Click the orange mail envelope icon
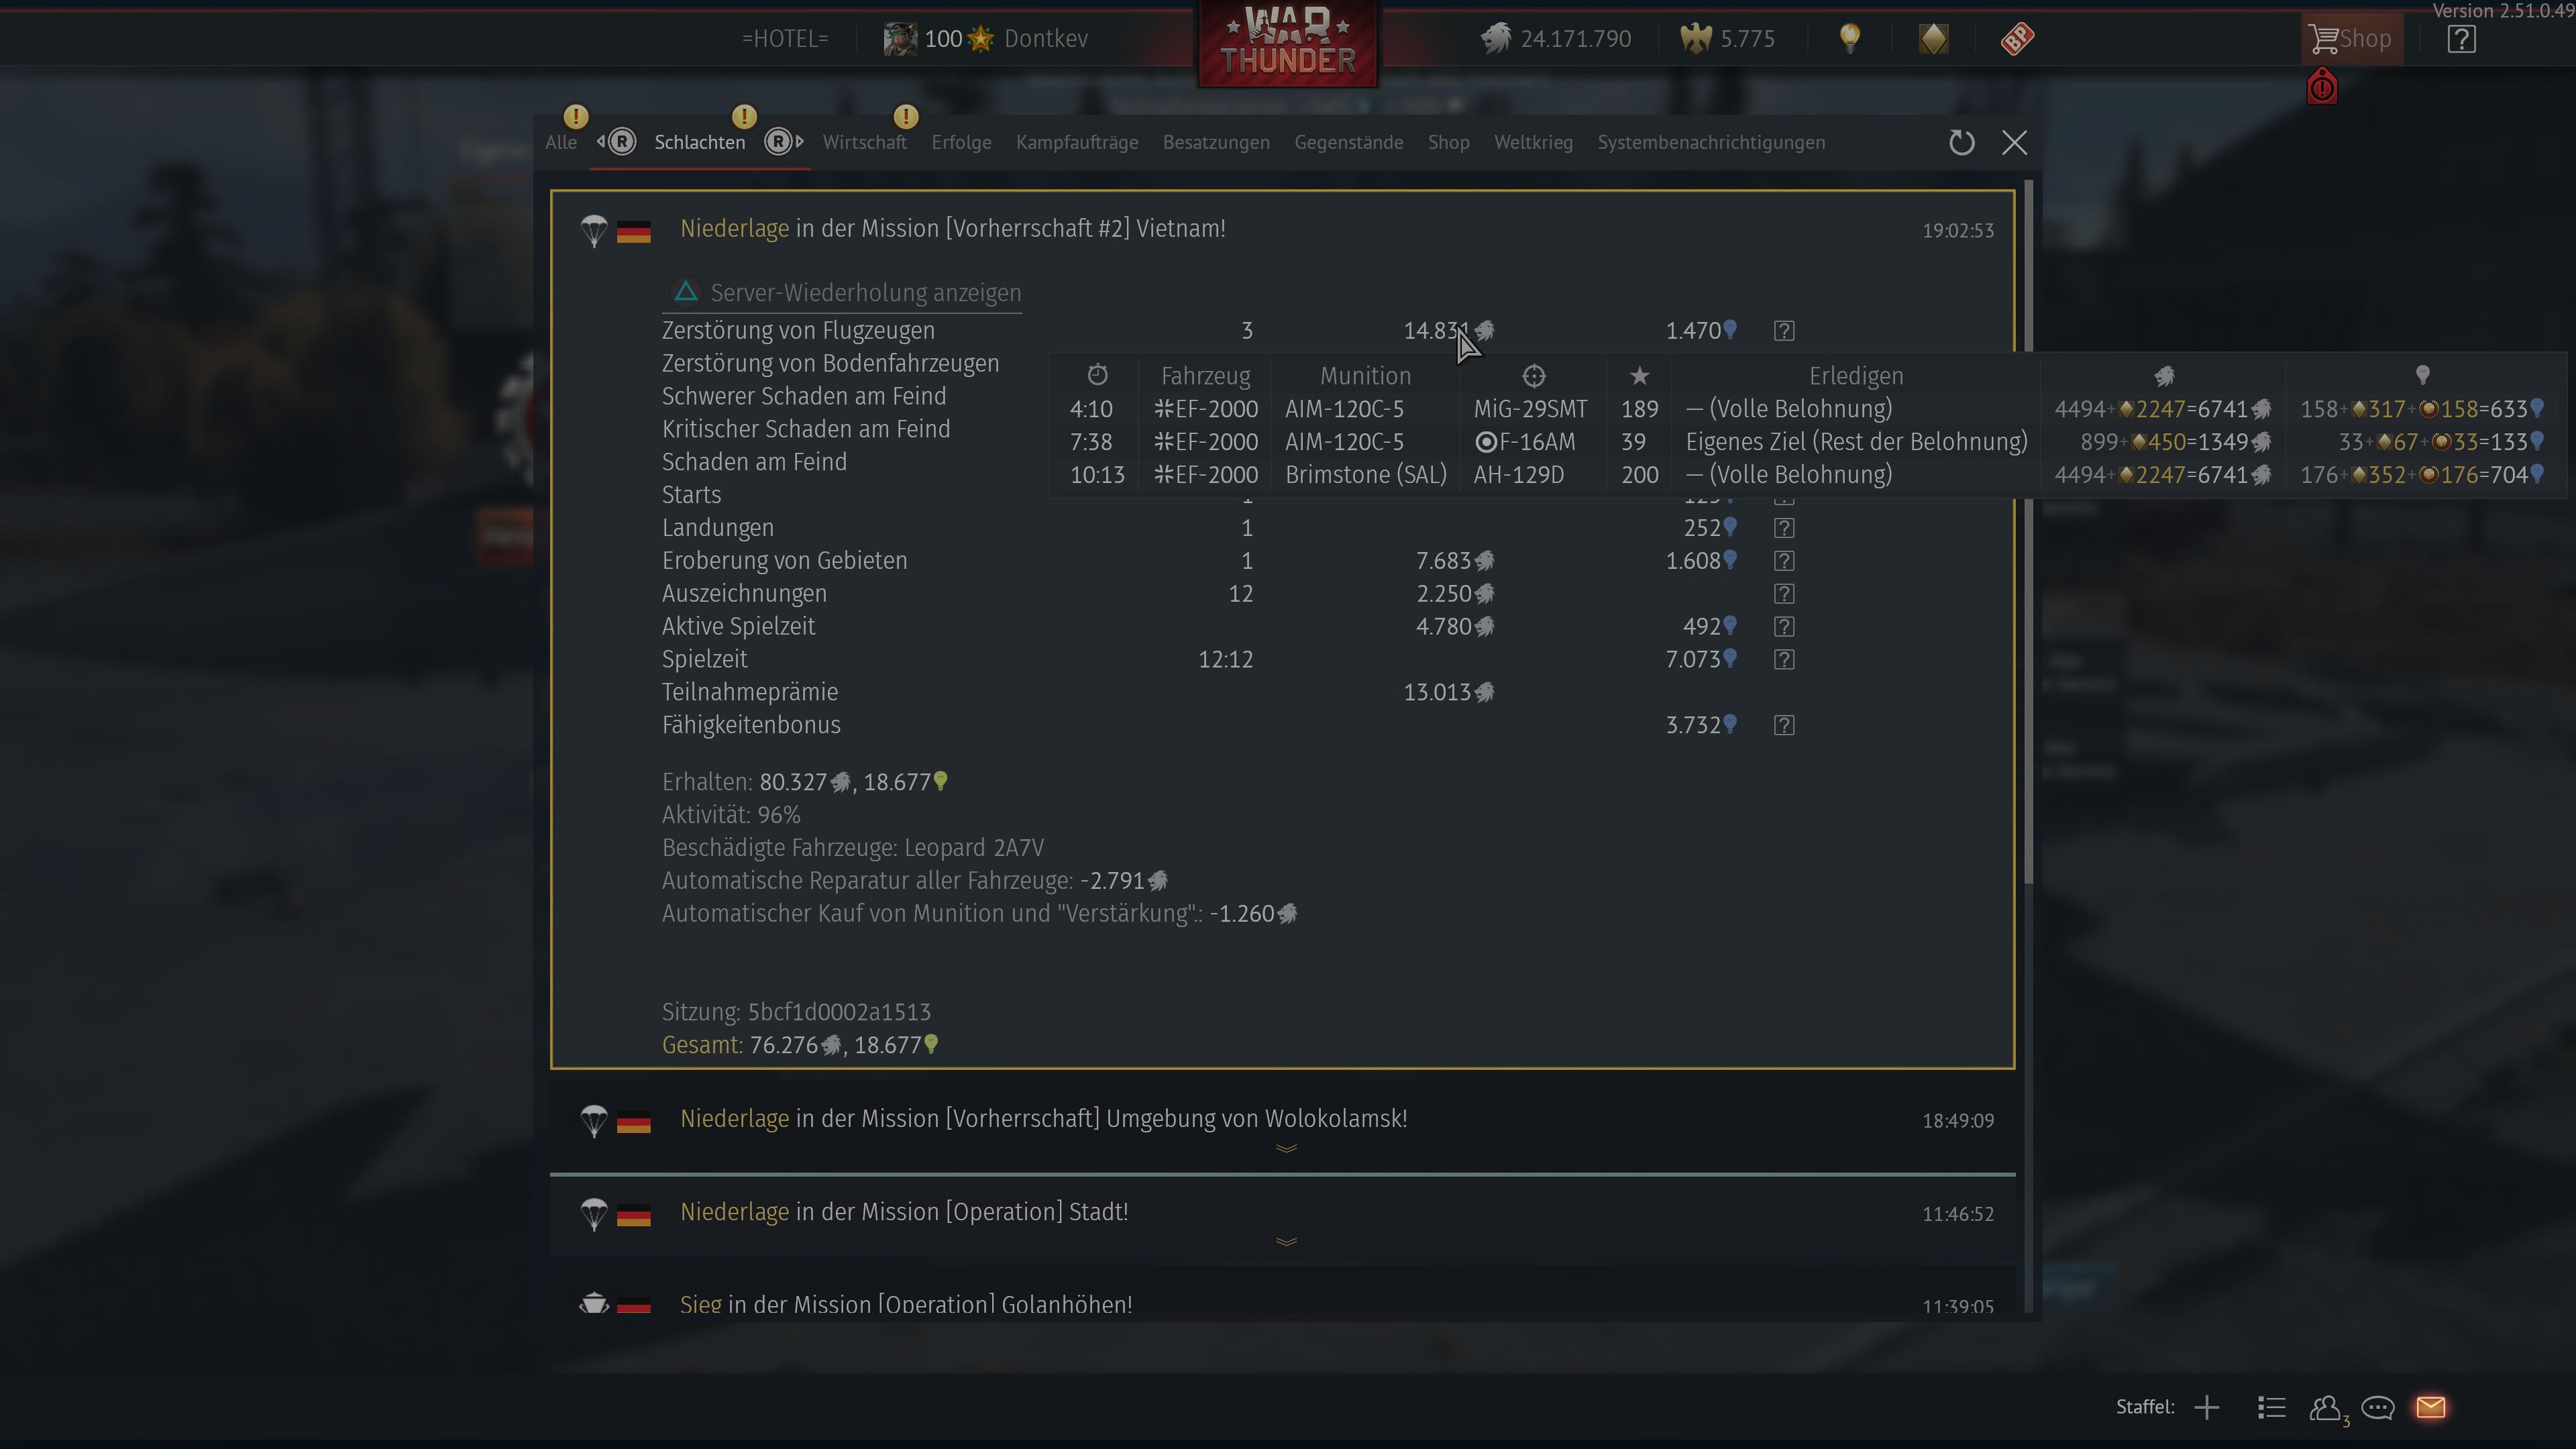Image resolution: width=2576 pixels, height=1449 pixels. click(2430, 1408)
